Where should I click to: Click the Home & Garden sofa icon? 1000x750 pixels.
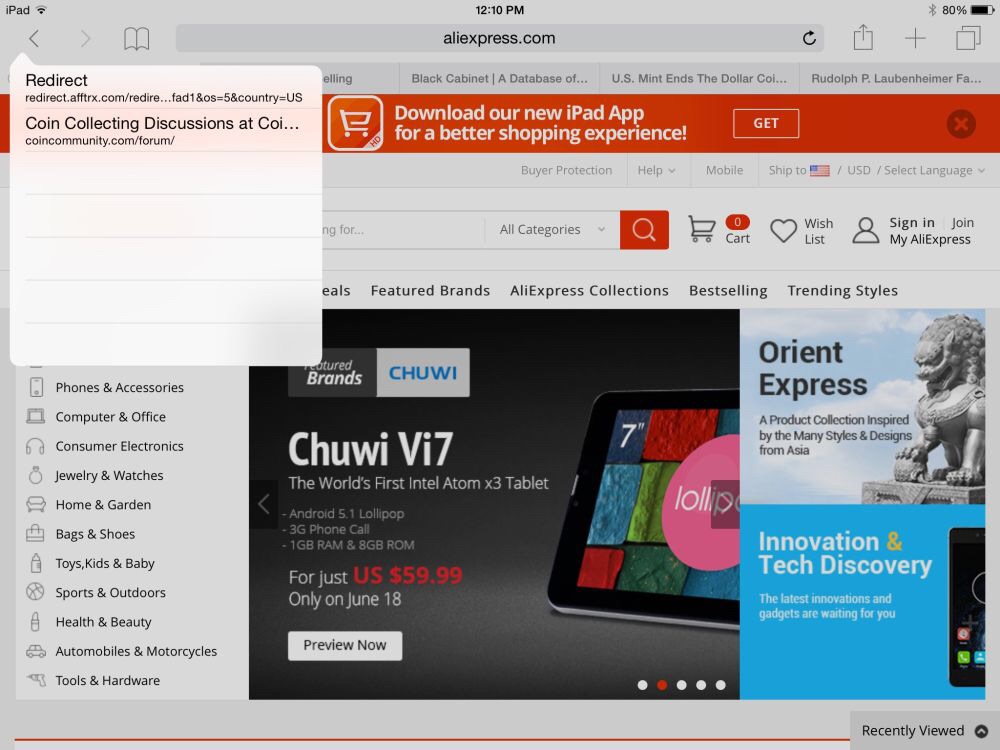click(36, 504)
